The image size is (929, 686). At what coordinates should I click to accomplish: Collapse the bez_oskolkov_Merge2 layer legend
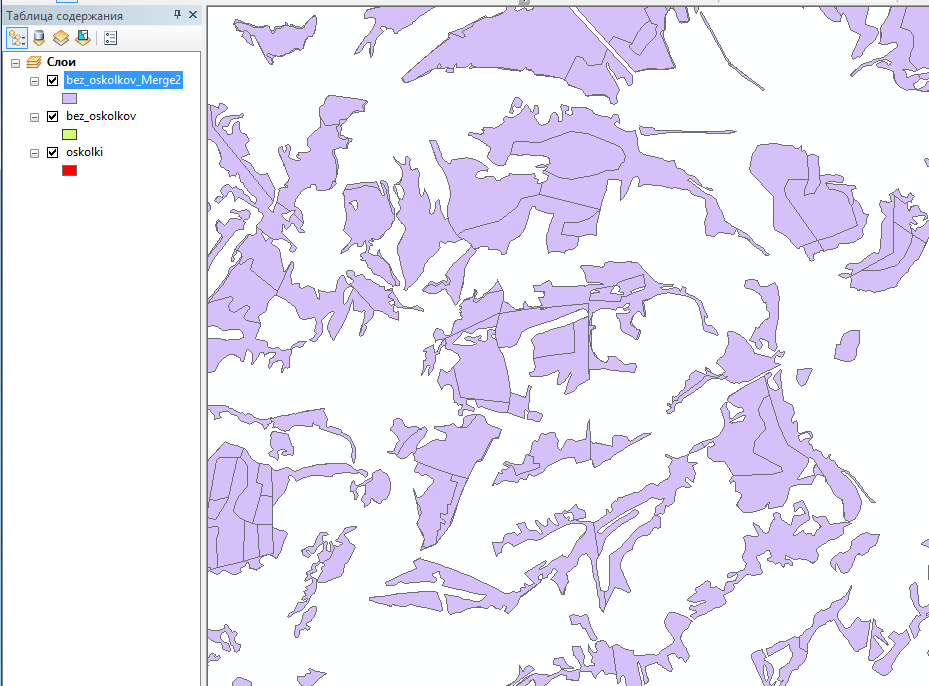[34, 81]
